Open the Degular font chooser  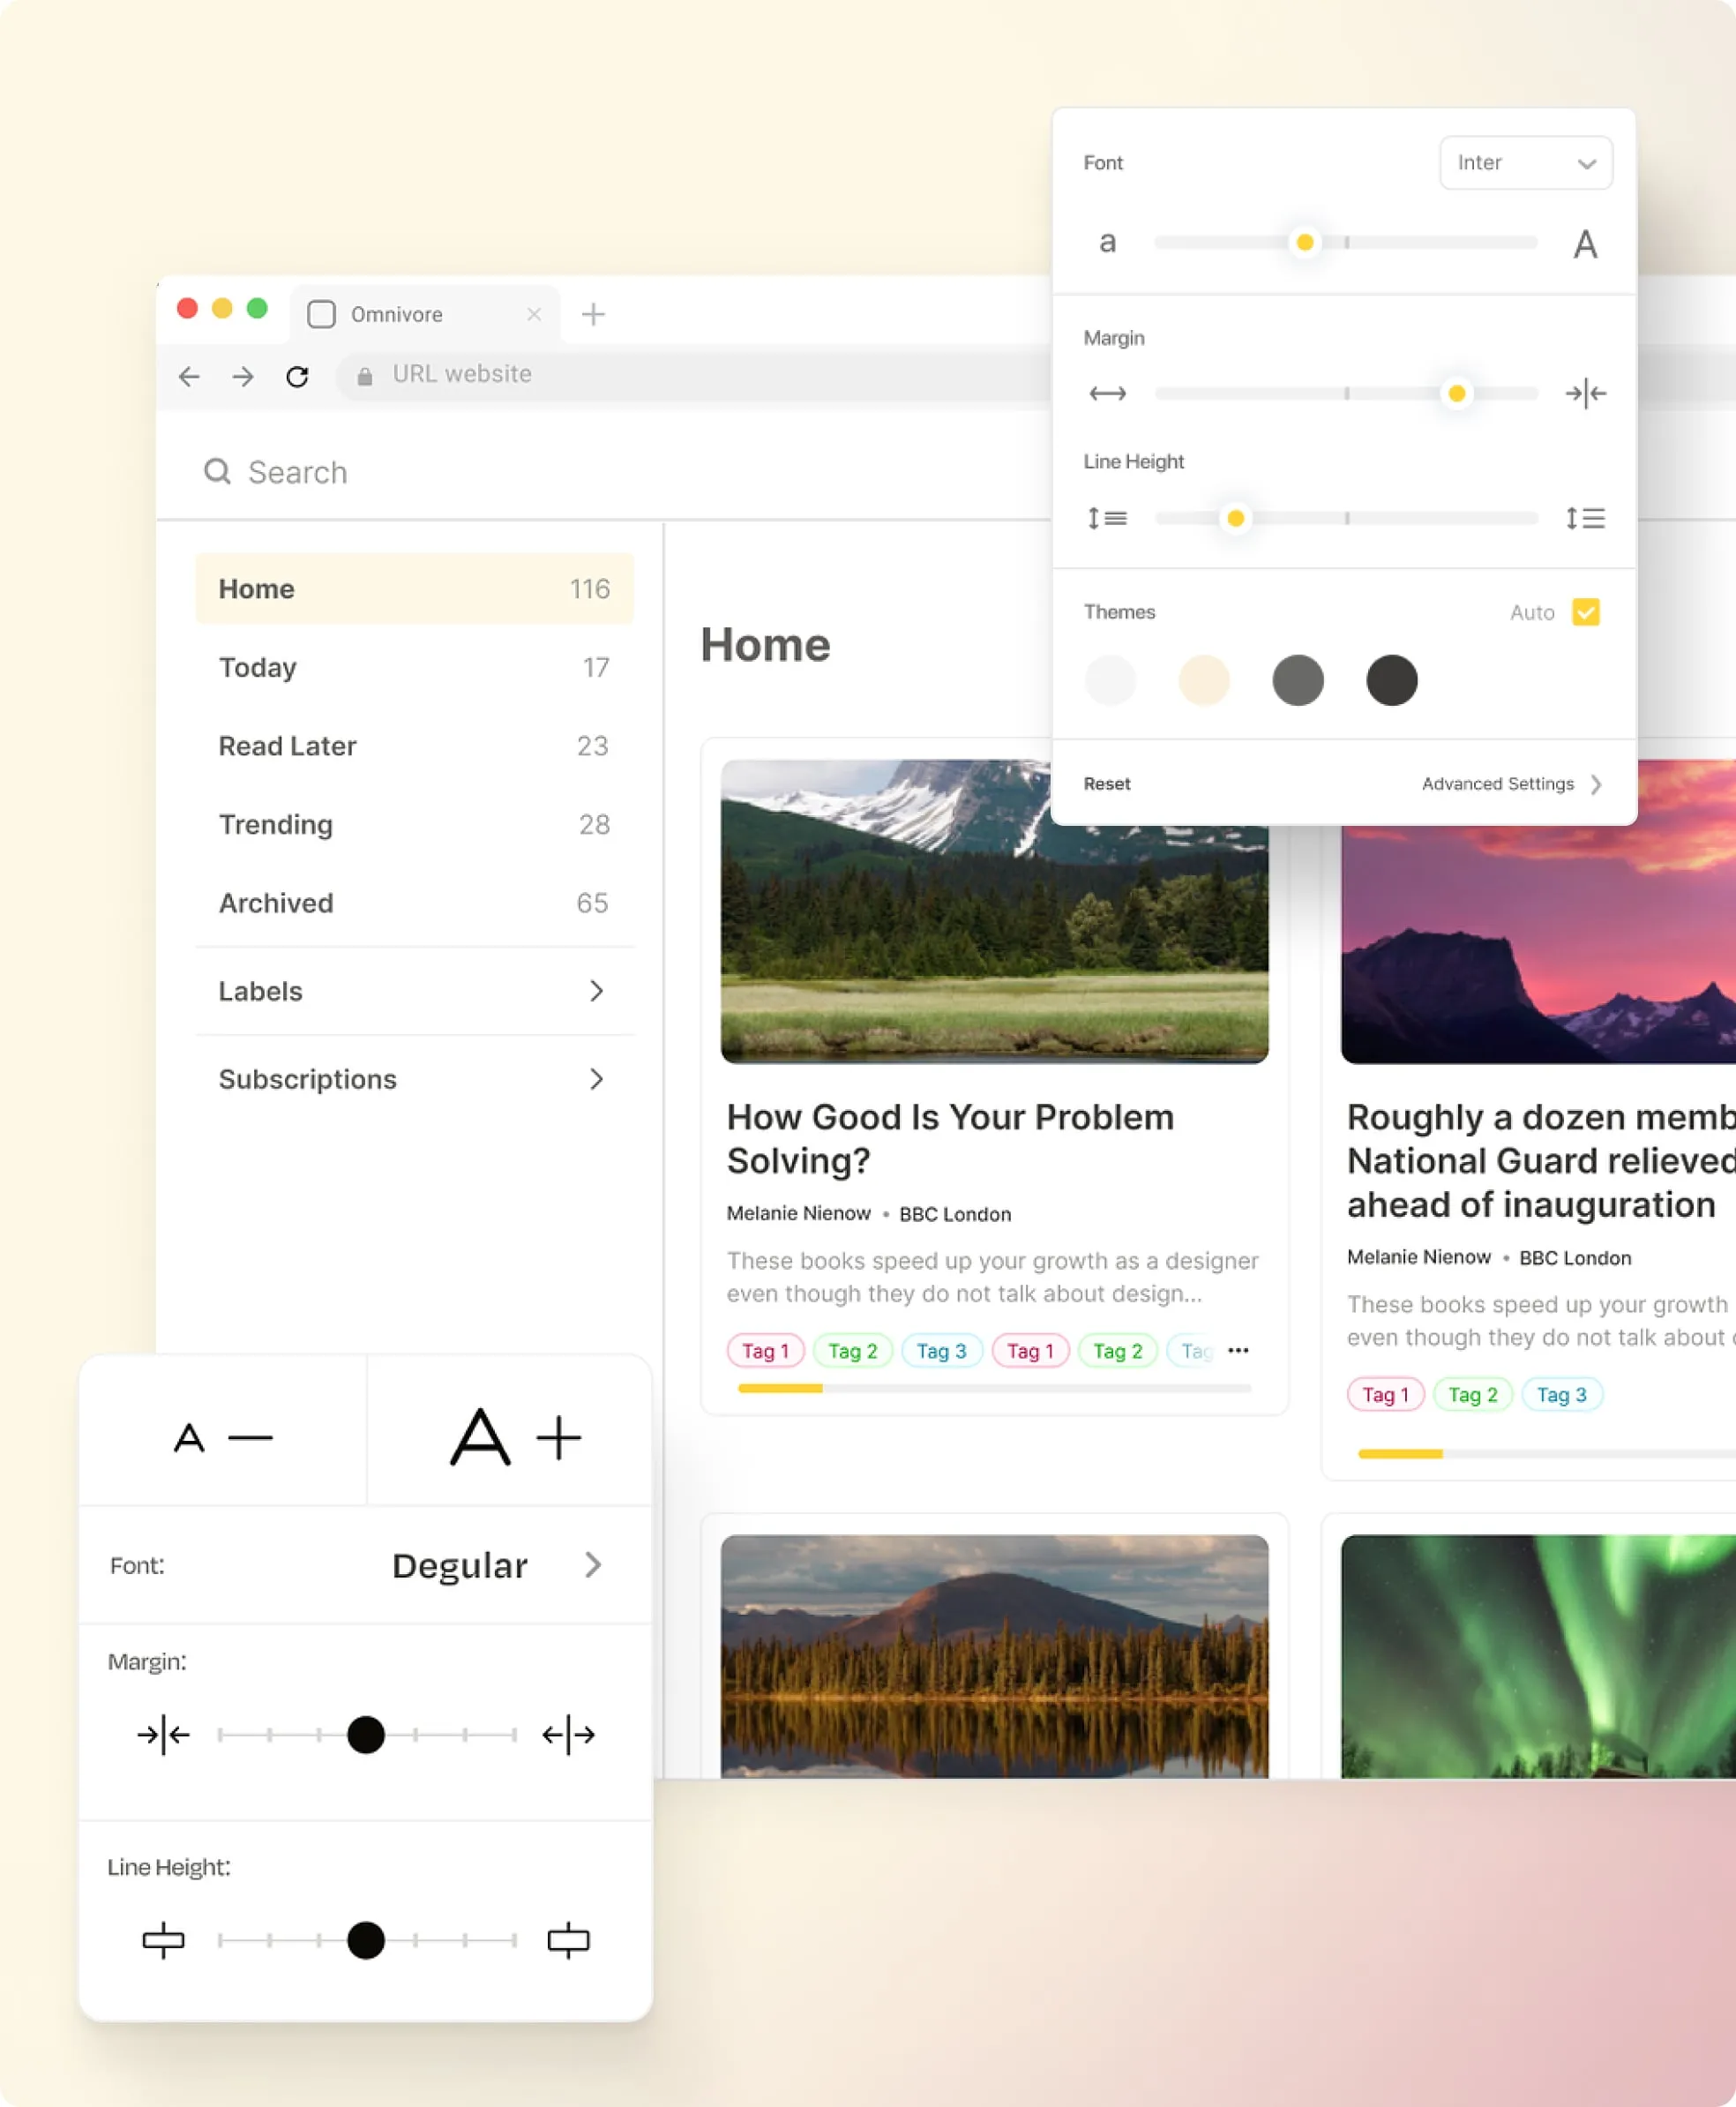[x=497, y=1565]
